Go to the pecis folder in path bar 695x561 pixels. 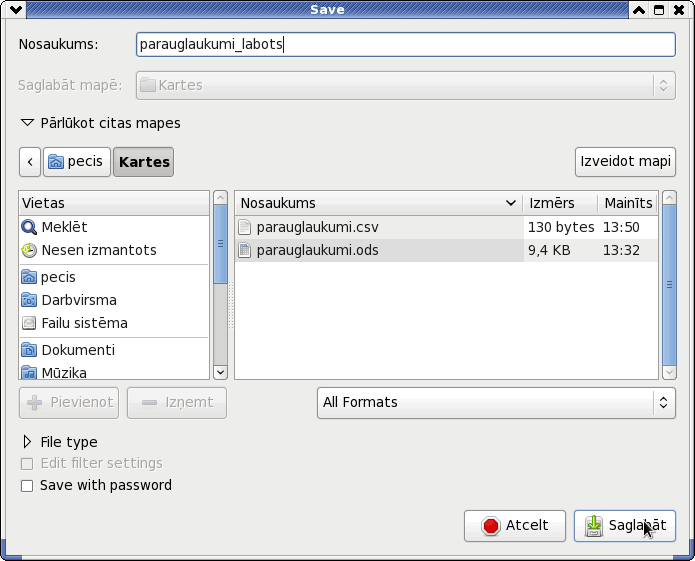point(77,162)
